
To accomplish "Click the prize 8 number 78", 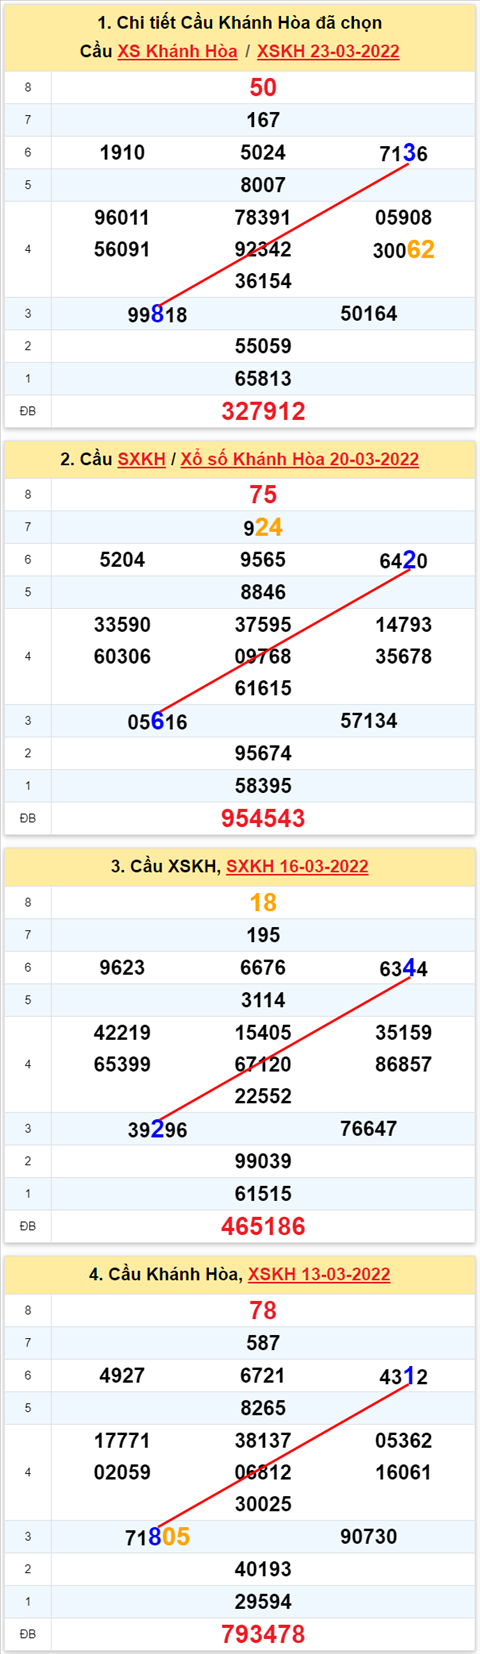I will pyautogui.click(x=263, y=1310).
